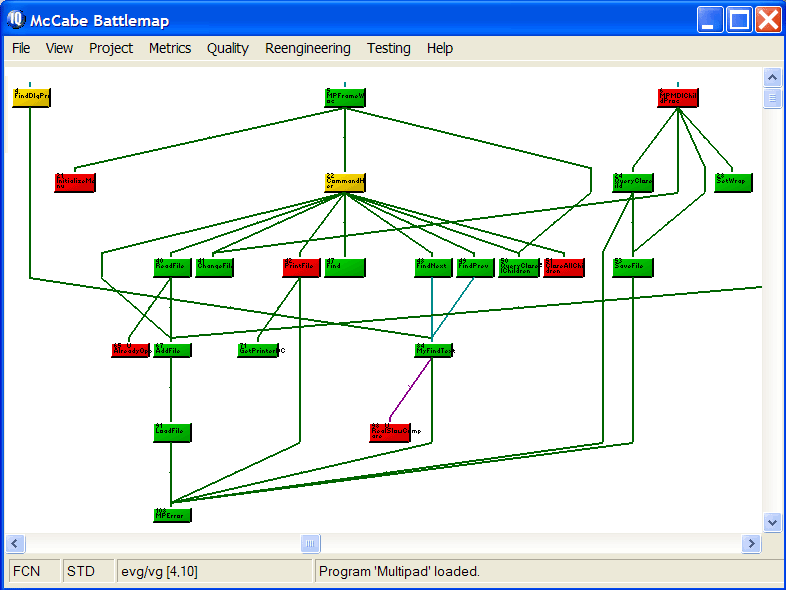The image size is (786, 590).
Task: Select the yellow FindDlgProc node
Action: tap(31, 97)
